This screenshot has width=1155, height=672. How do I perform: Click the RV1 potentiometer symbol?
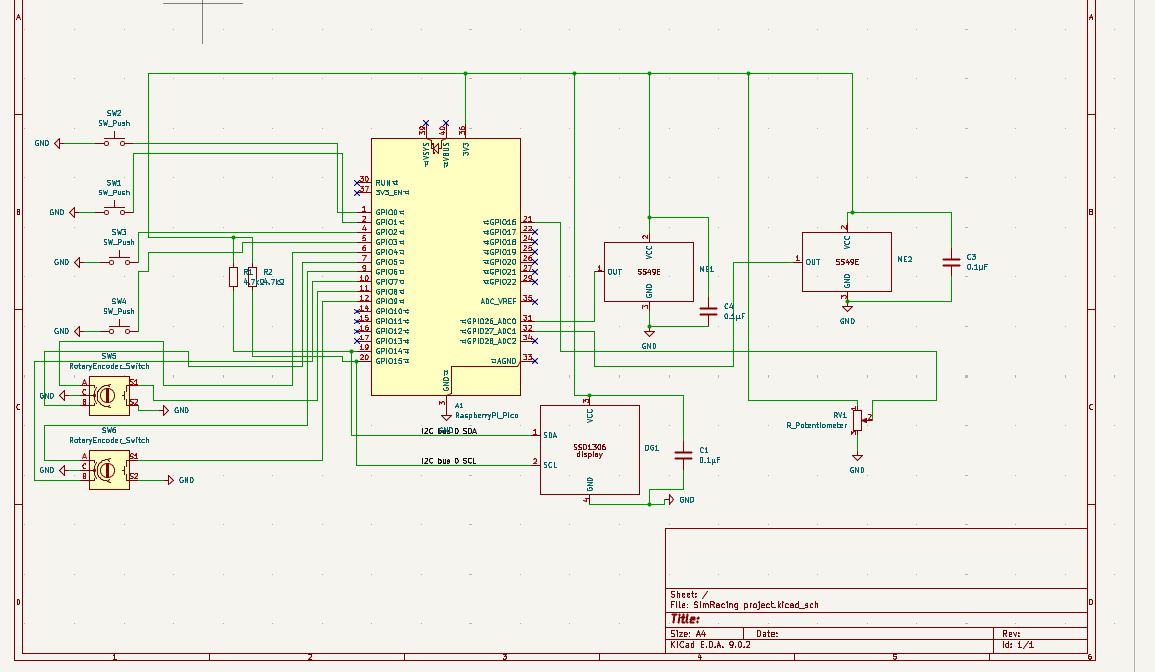(857, 418)
